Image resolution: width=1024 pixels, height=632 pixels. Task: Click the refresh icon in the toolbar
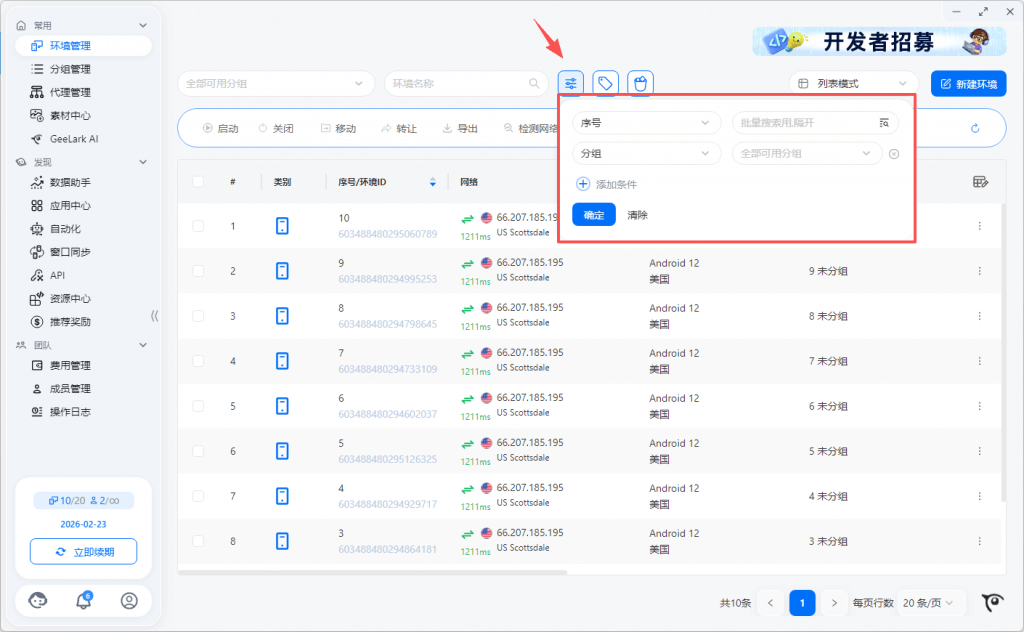point(974,128)
